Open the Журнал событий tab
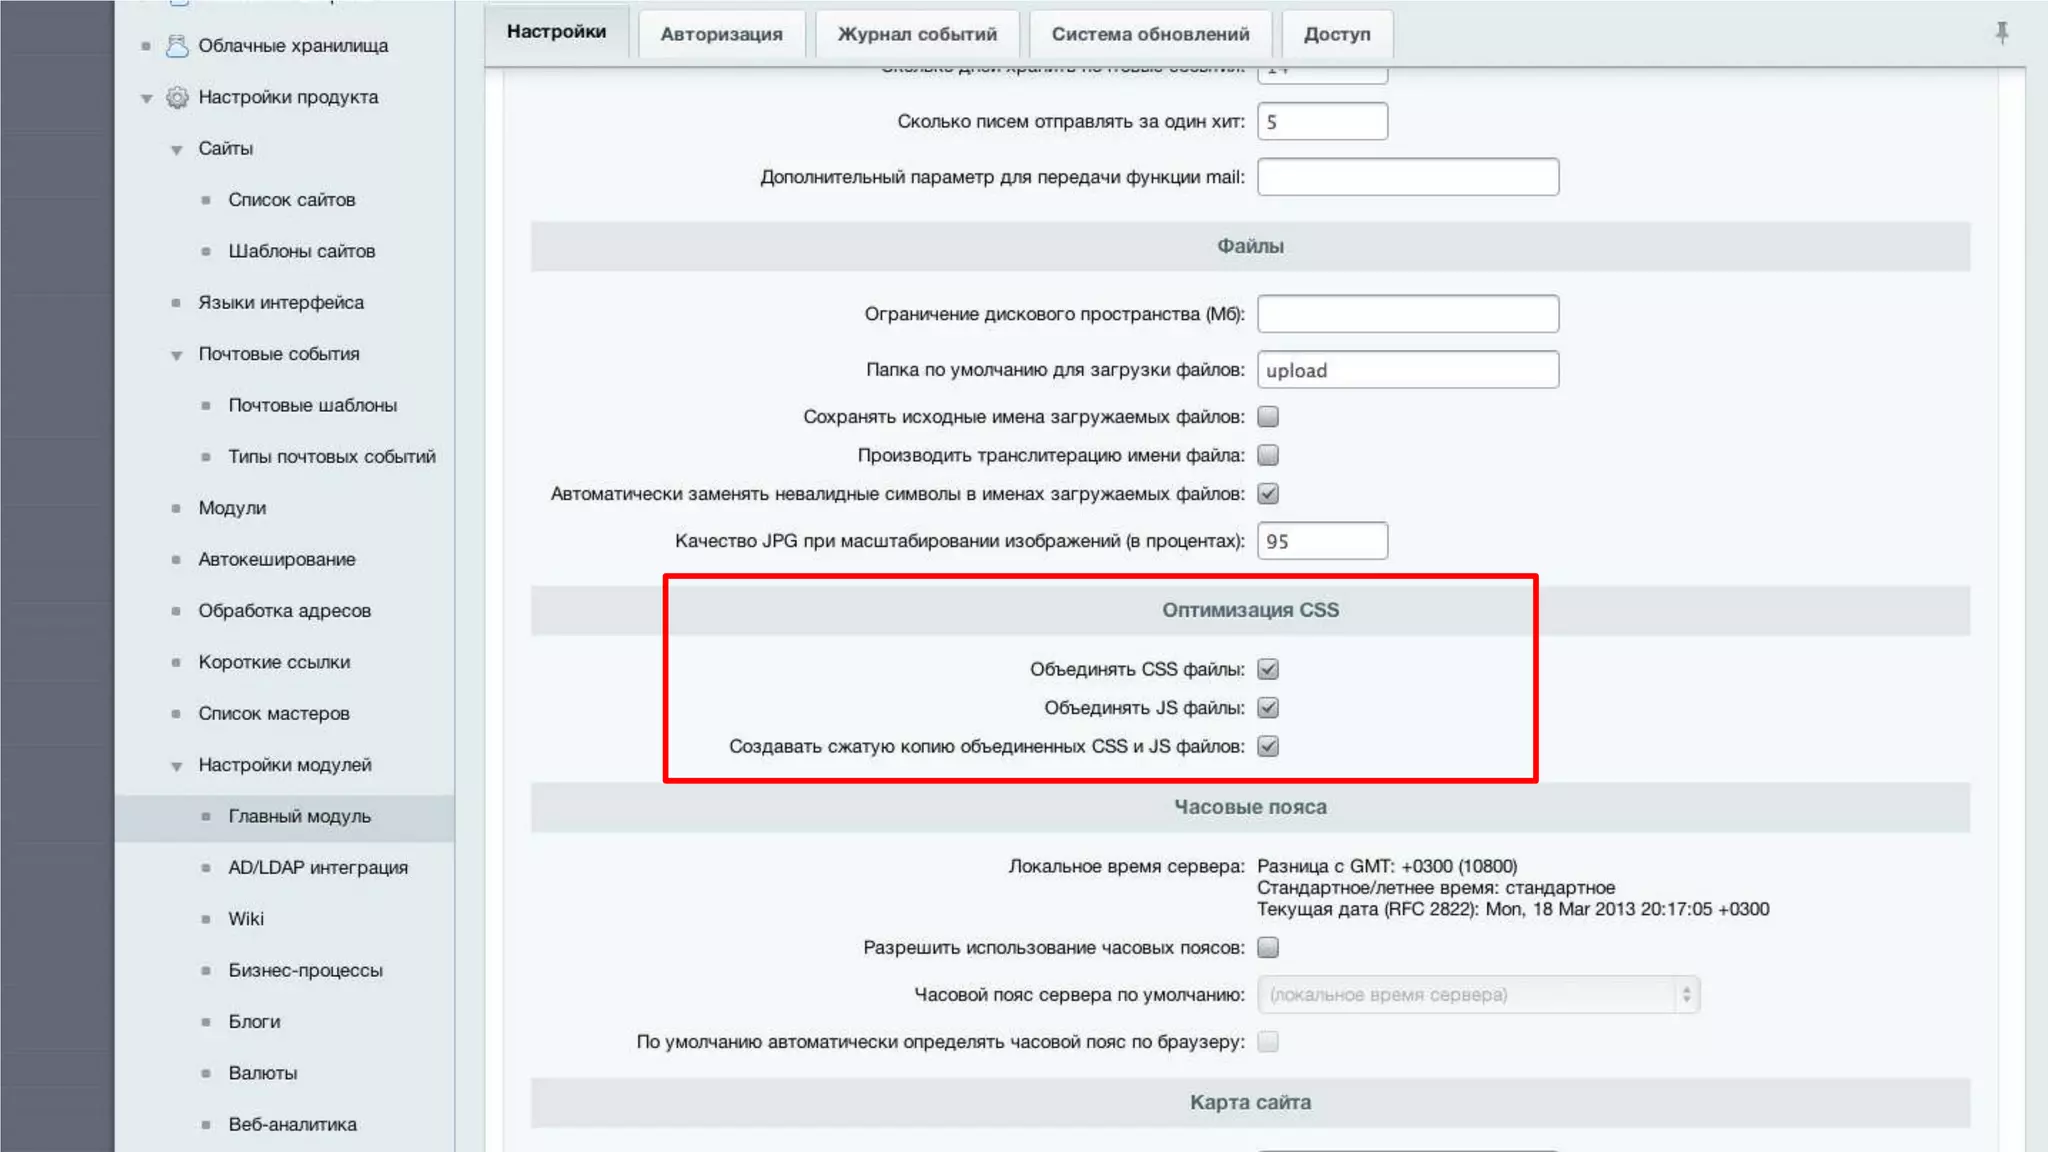 coord(917,34)
